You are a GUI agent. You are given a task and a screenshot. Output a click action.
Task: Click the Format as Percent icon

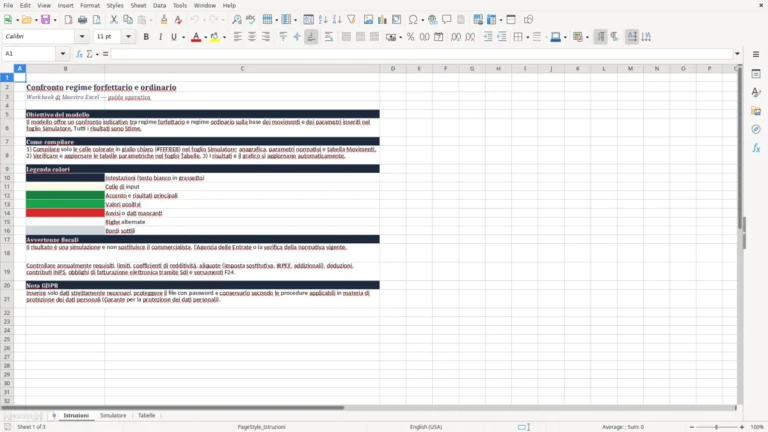point(410,37)
